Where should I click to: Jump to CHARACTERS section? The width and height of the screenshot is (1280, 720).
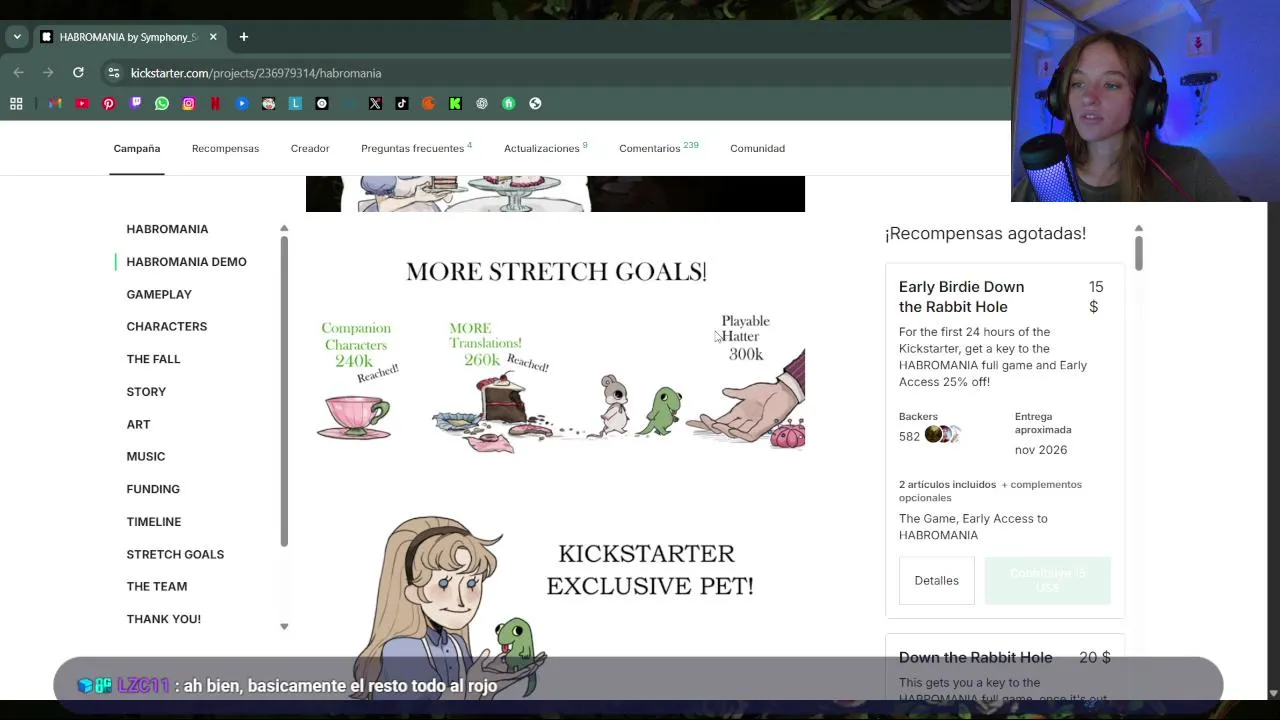coord(167,327)
